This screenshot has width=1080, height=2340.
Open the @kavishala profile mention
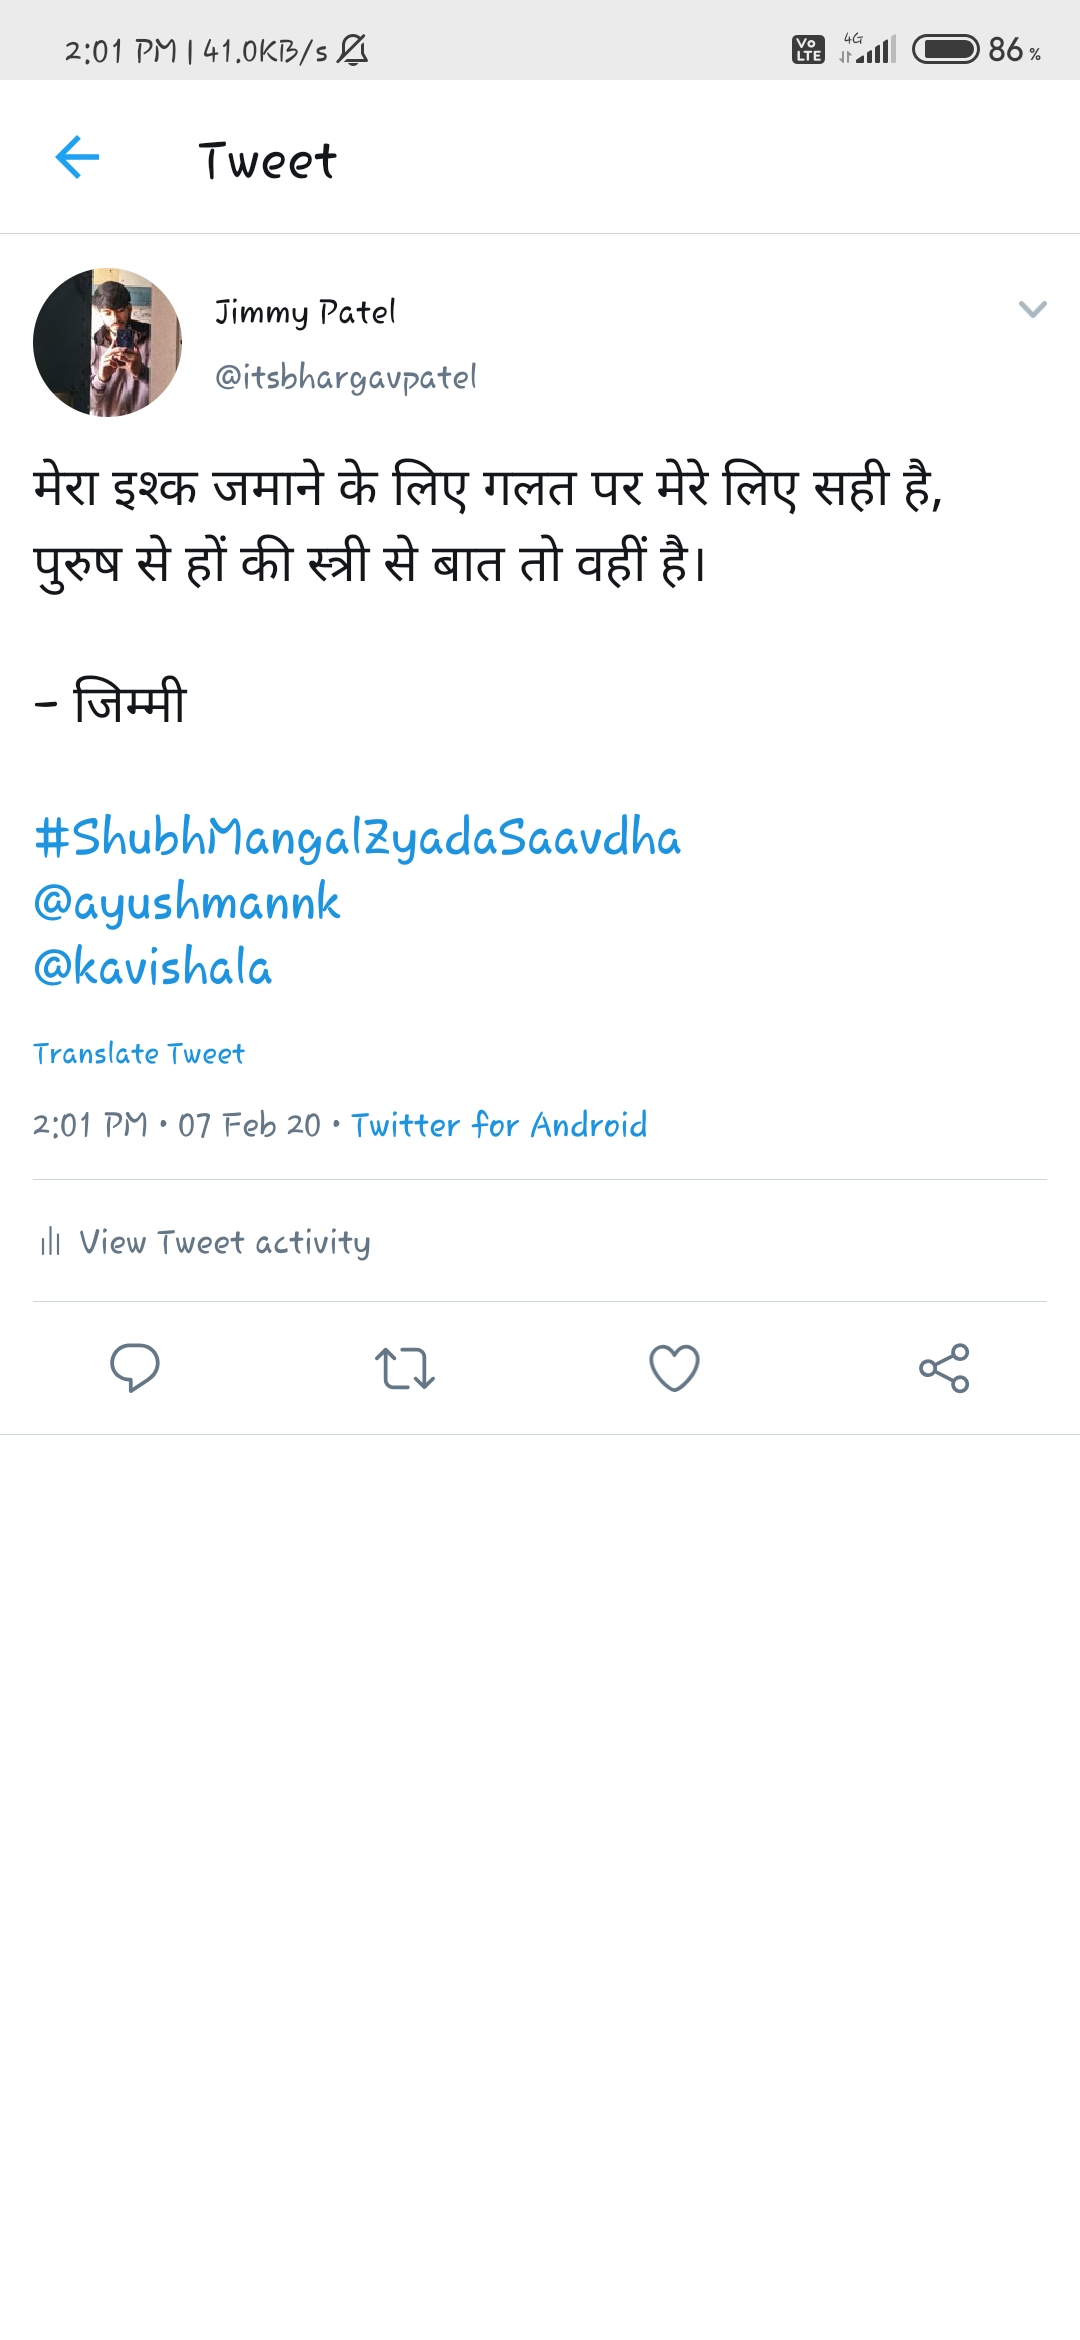coord(153,967)
